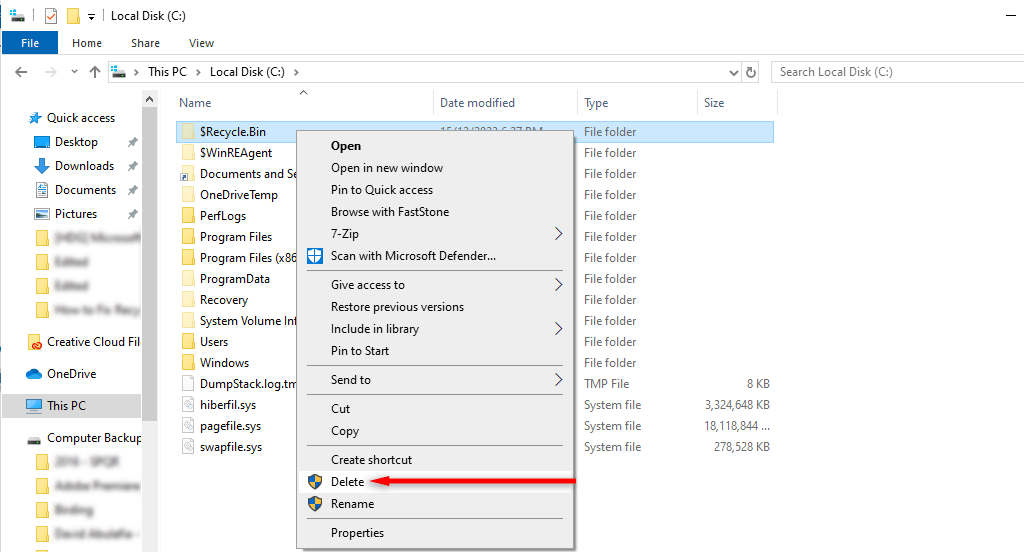Open the File ribbon tab
The height and width of the screenshot is (552, 1024).
[x=29, y=43]
